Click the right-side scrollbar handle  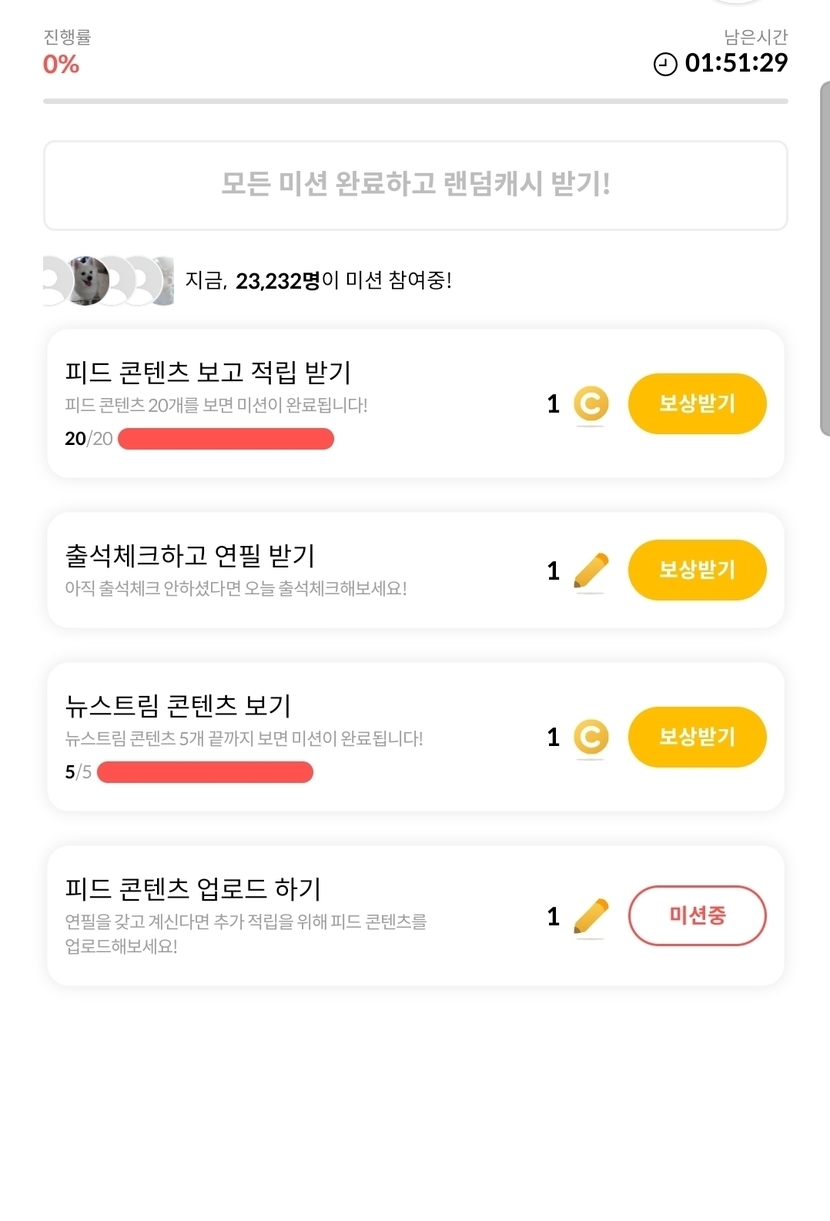pyautogui.click(x=824, y=258)
